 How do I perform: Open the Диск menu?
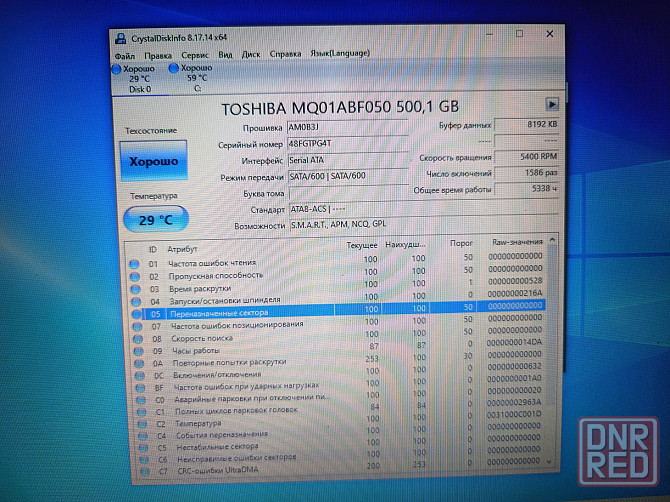tap(251, 54)
